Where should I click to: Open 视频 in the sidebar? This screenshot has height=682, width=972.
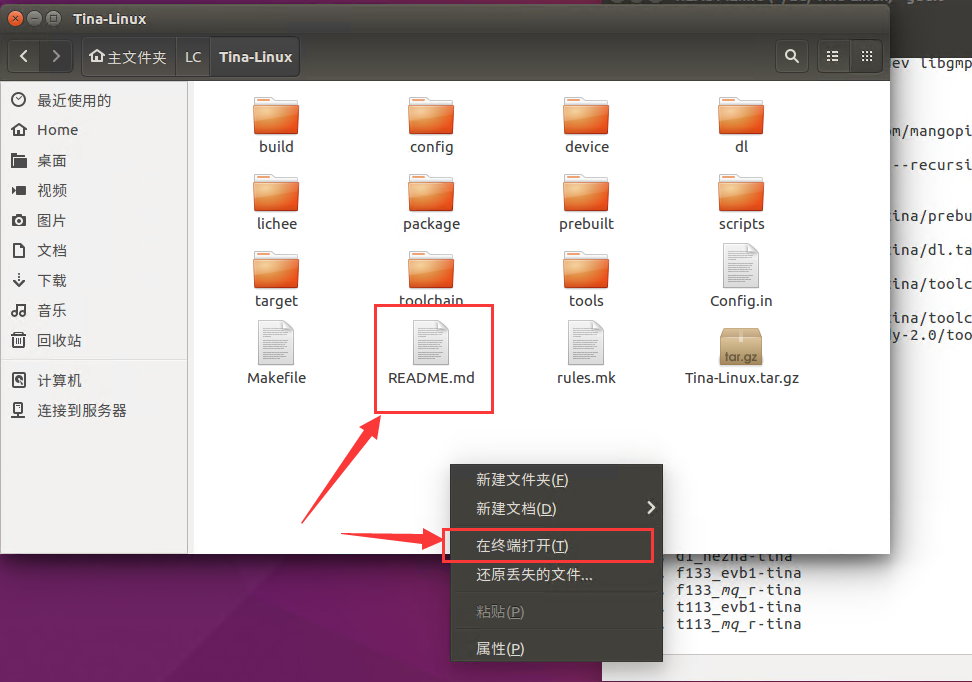[94, 190]
